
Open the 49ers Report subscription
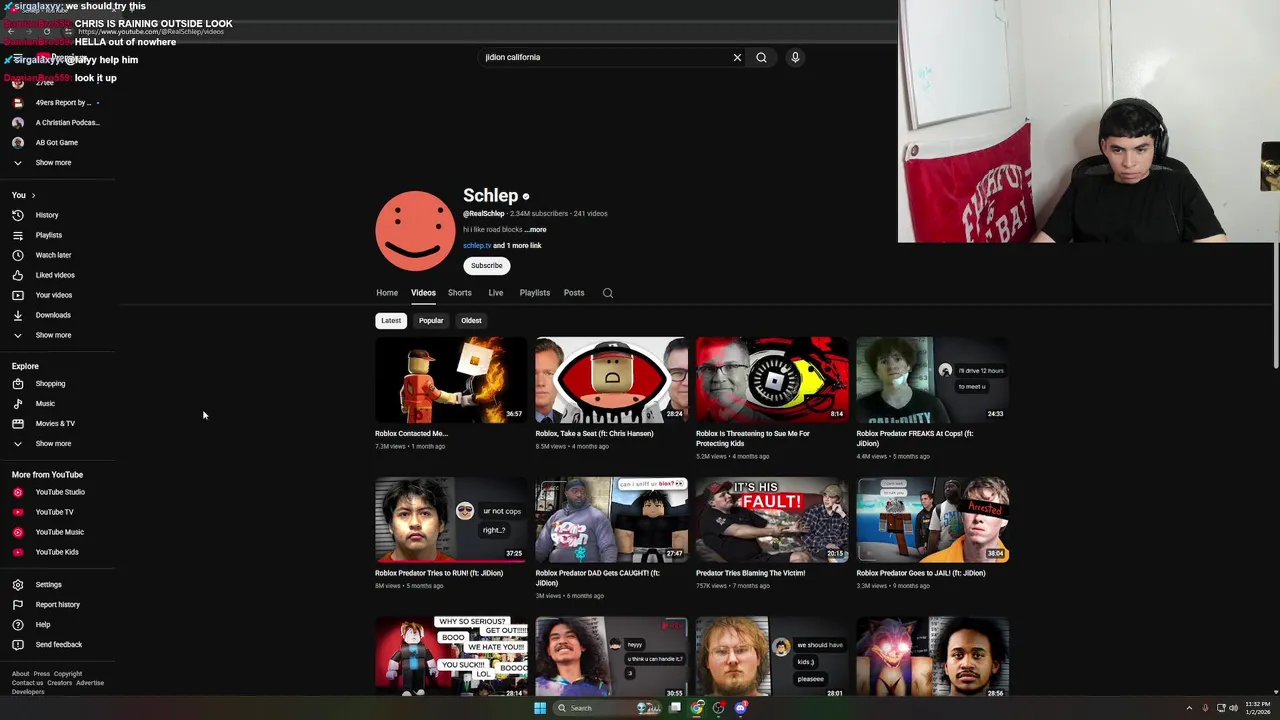63,102
